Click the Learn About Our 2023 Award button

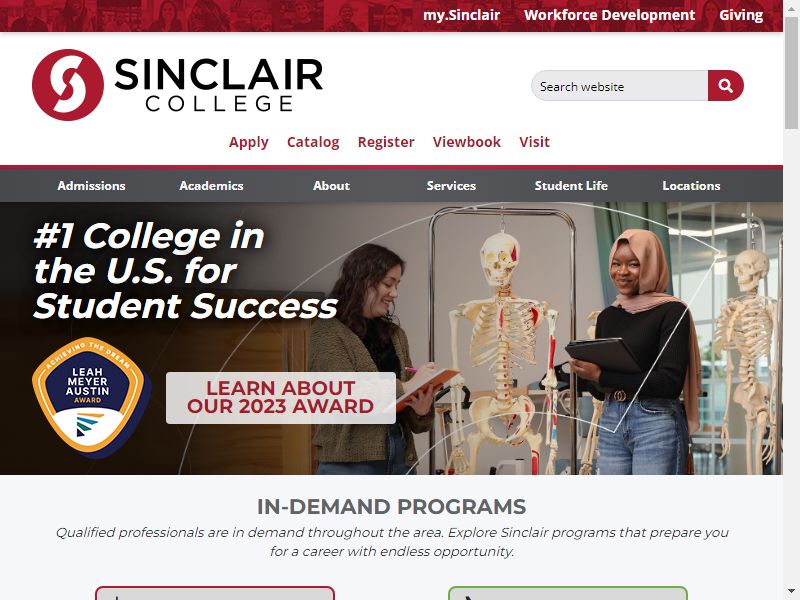[x=281, y=397]
